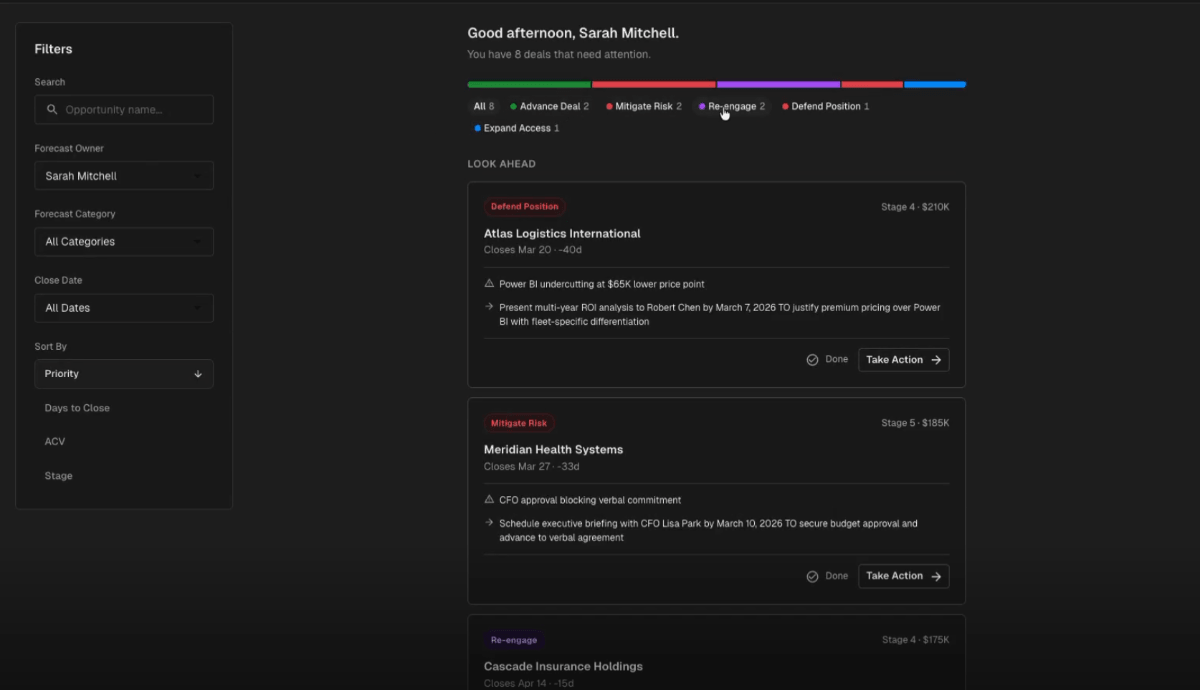Image resolution: width=1200 pixels, height=690 pixels.
Task: Click the purple dot beside Re-engage filter
Action: [702, 106]
